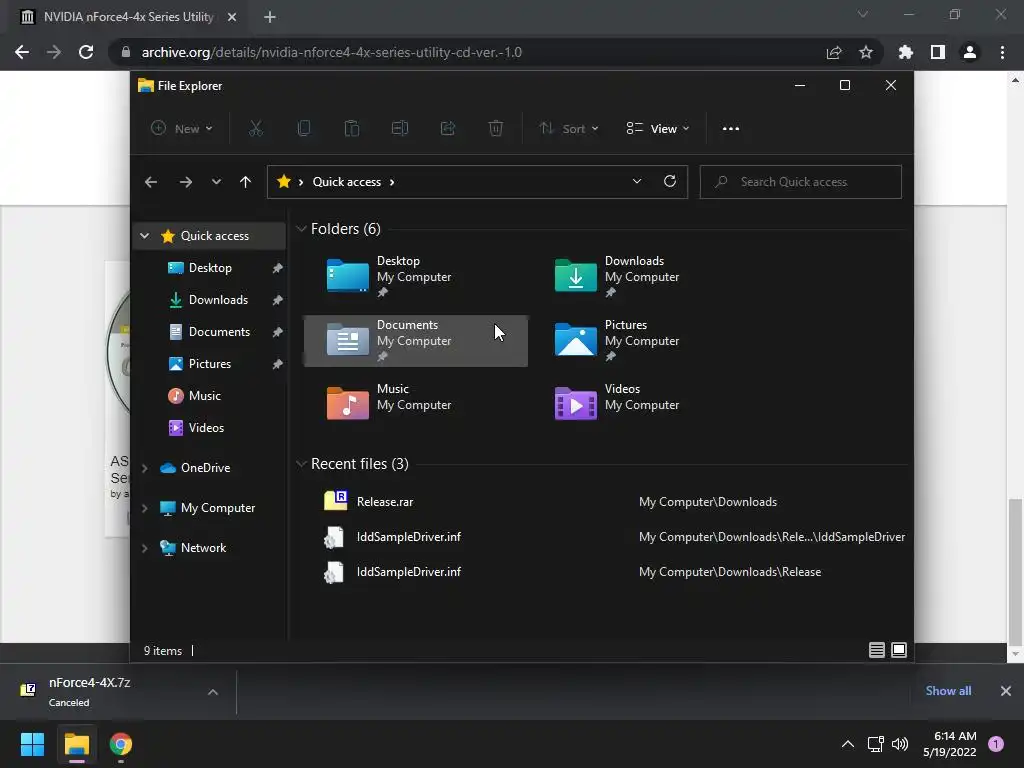Show hidden system tray icons

[848, 744]
